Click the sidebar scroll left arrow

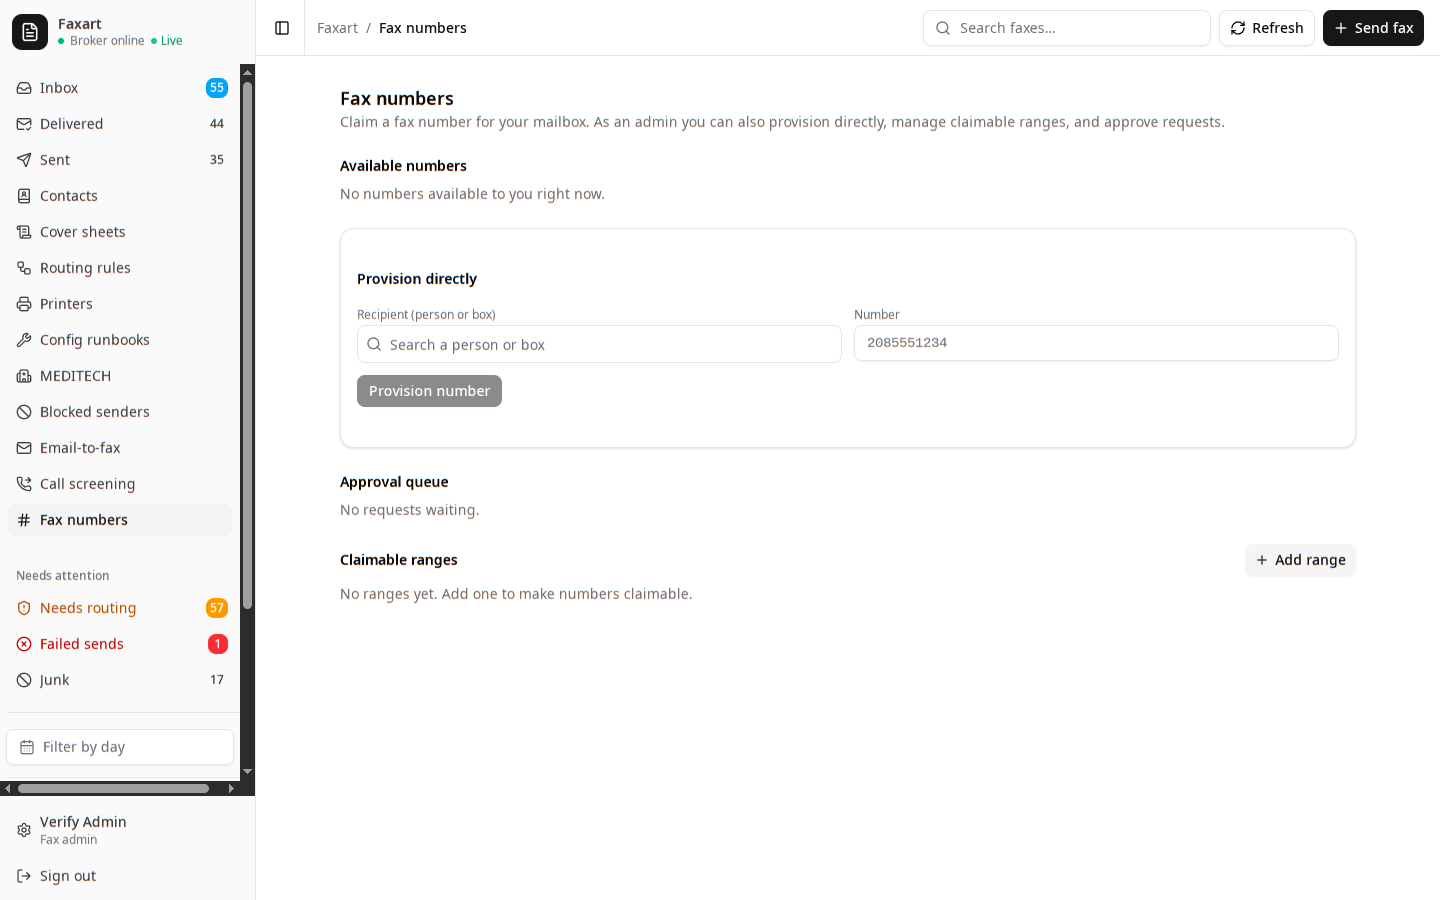pos(7,788)
